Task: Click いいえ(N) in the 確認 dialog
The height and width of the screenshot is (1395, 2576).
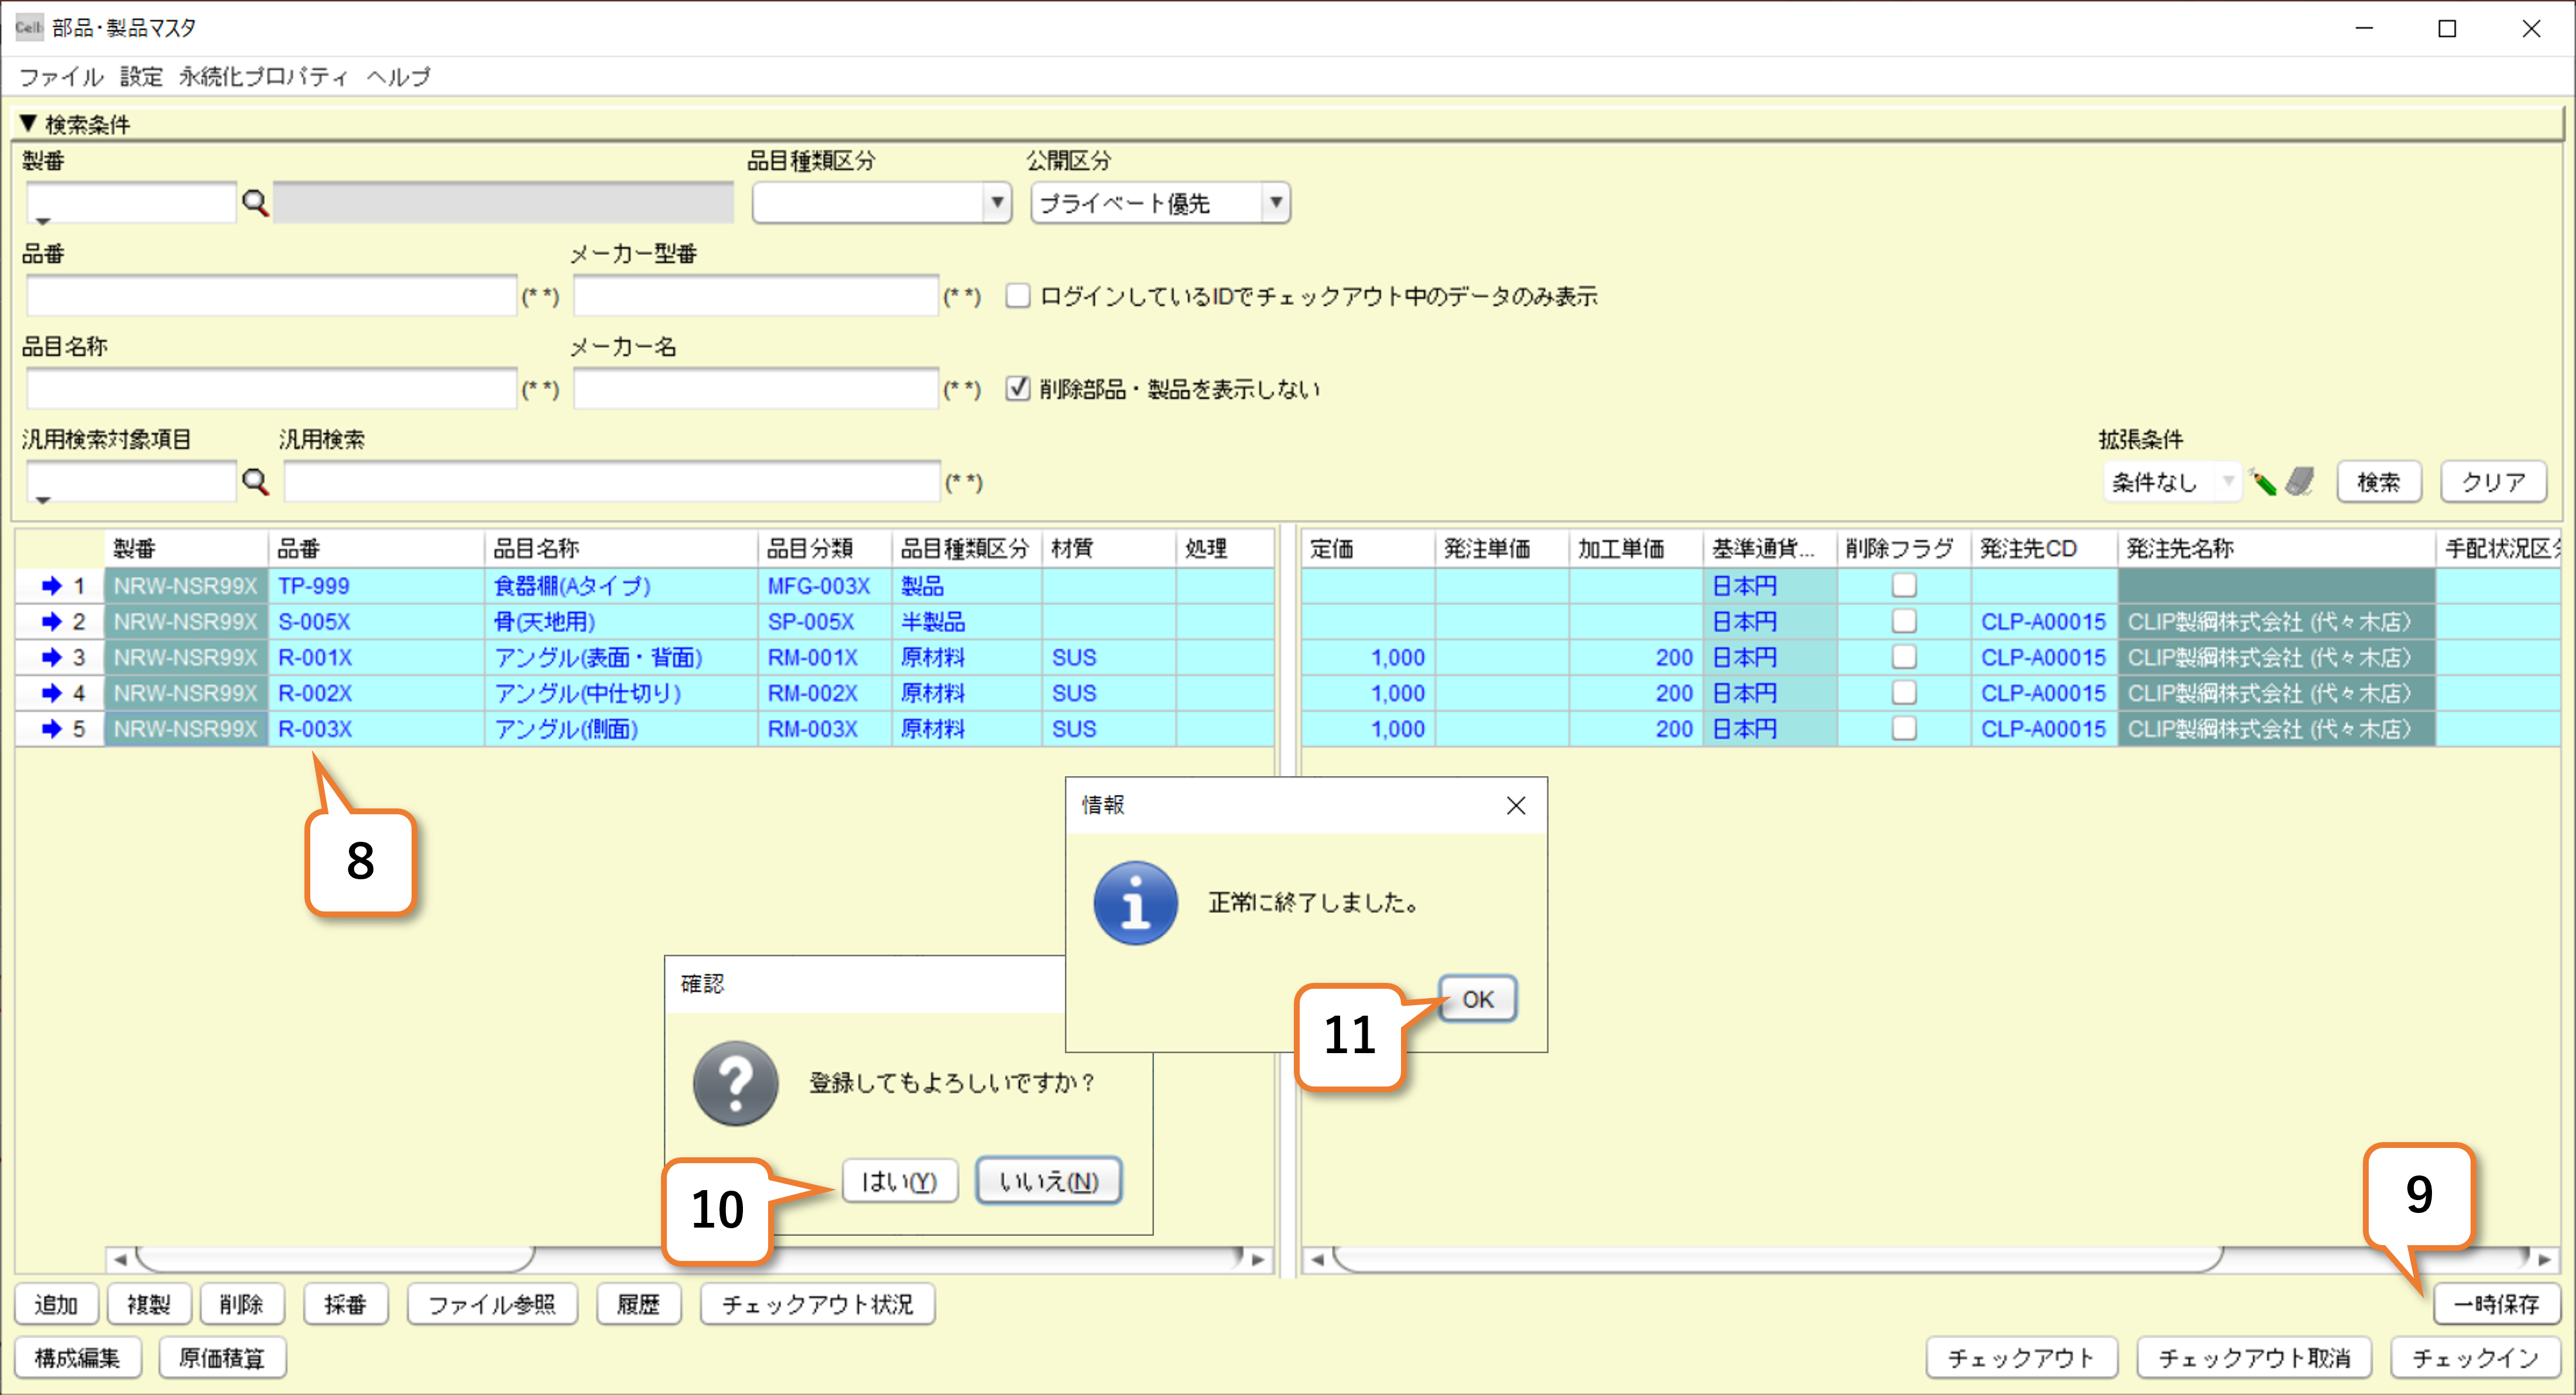Action: pos(1049,1181)
